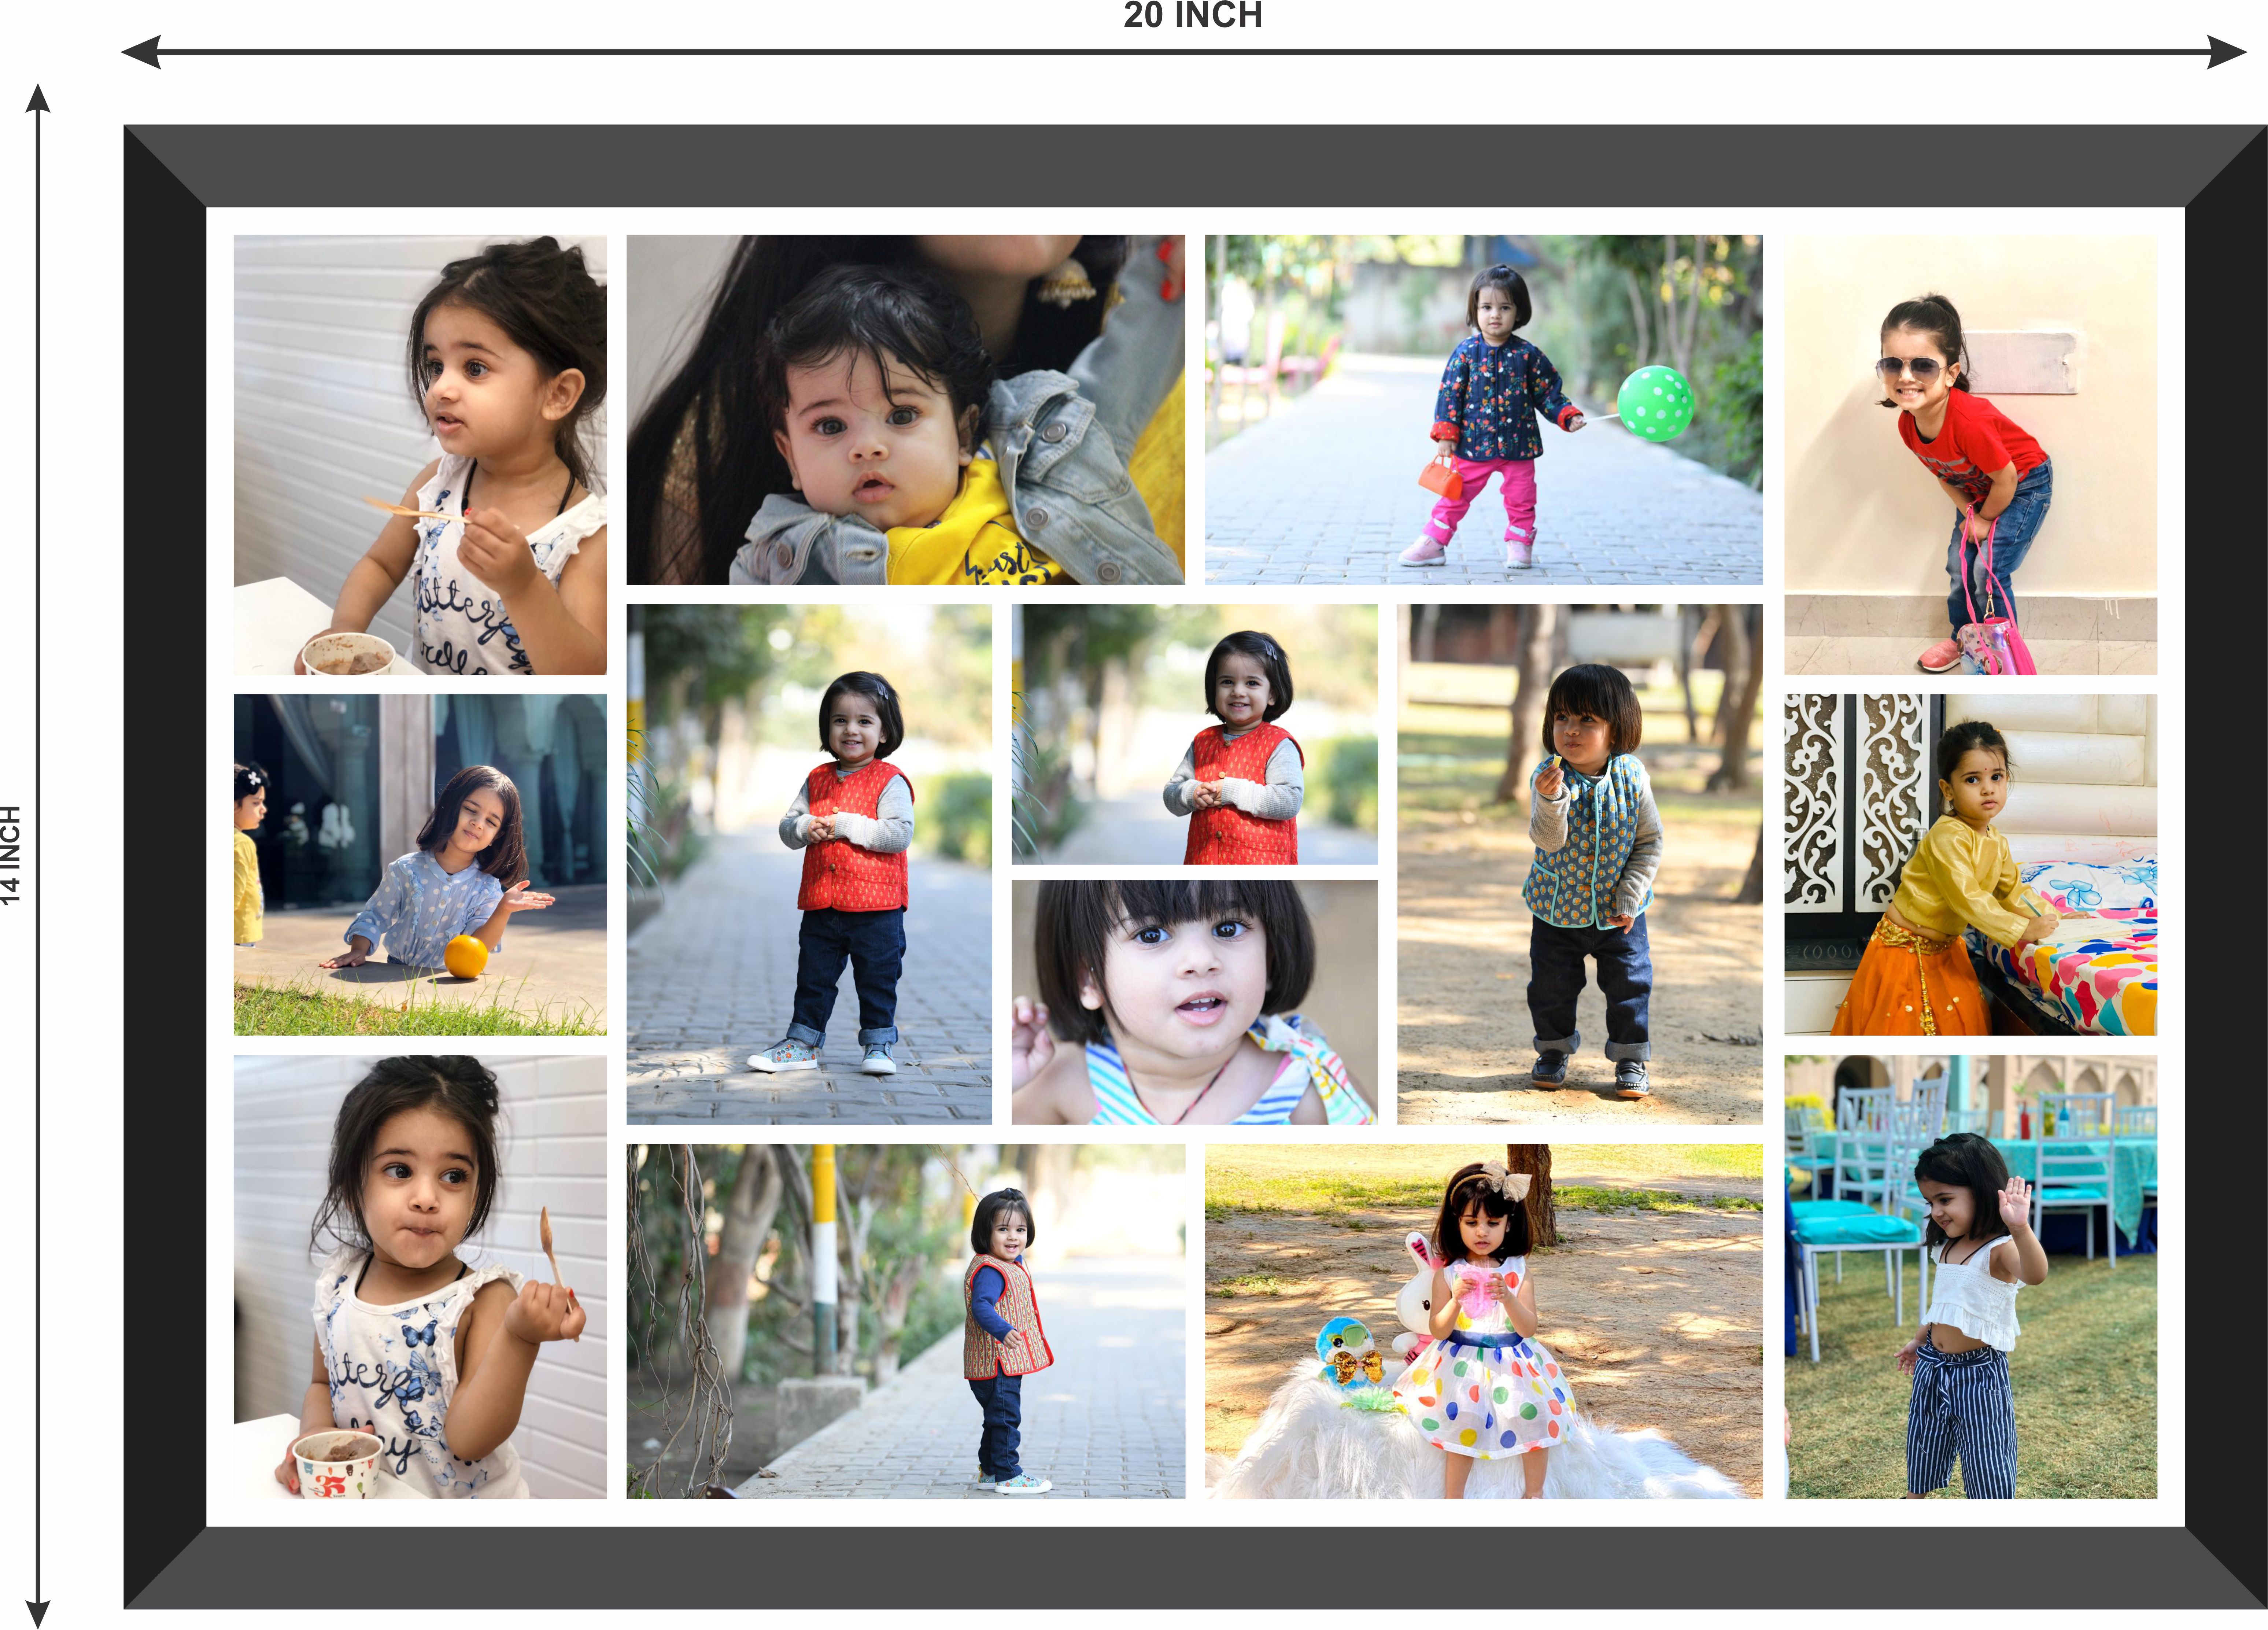Select the girl in yellow top and orange skirt
Viewport: 2268px width, 1630px height.
pyautogui.click(x=1970, y=865)
